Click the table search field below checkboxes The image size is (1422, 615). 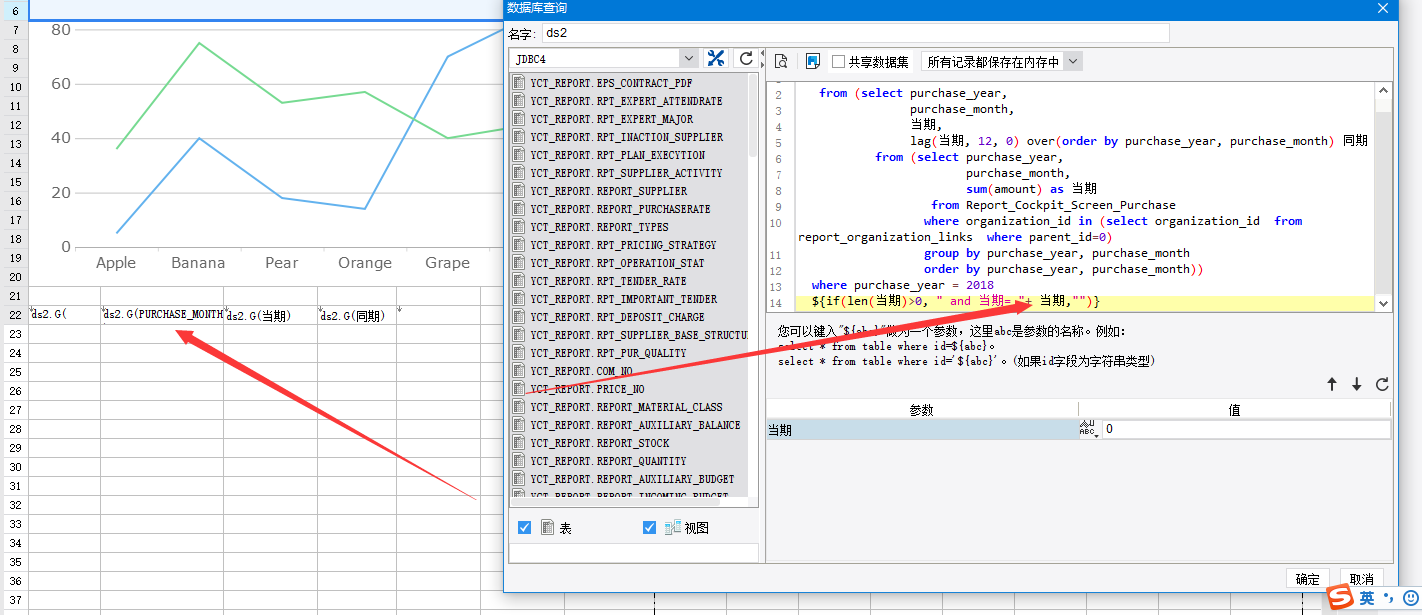(634, 552)
